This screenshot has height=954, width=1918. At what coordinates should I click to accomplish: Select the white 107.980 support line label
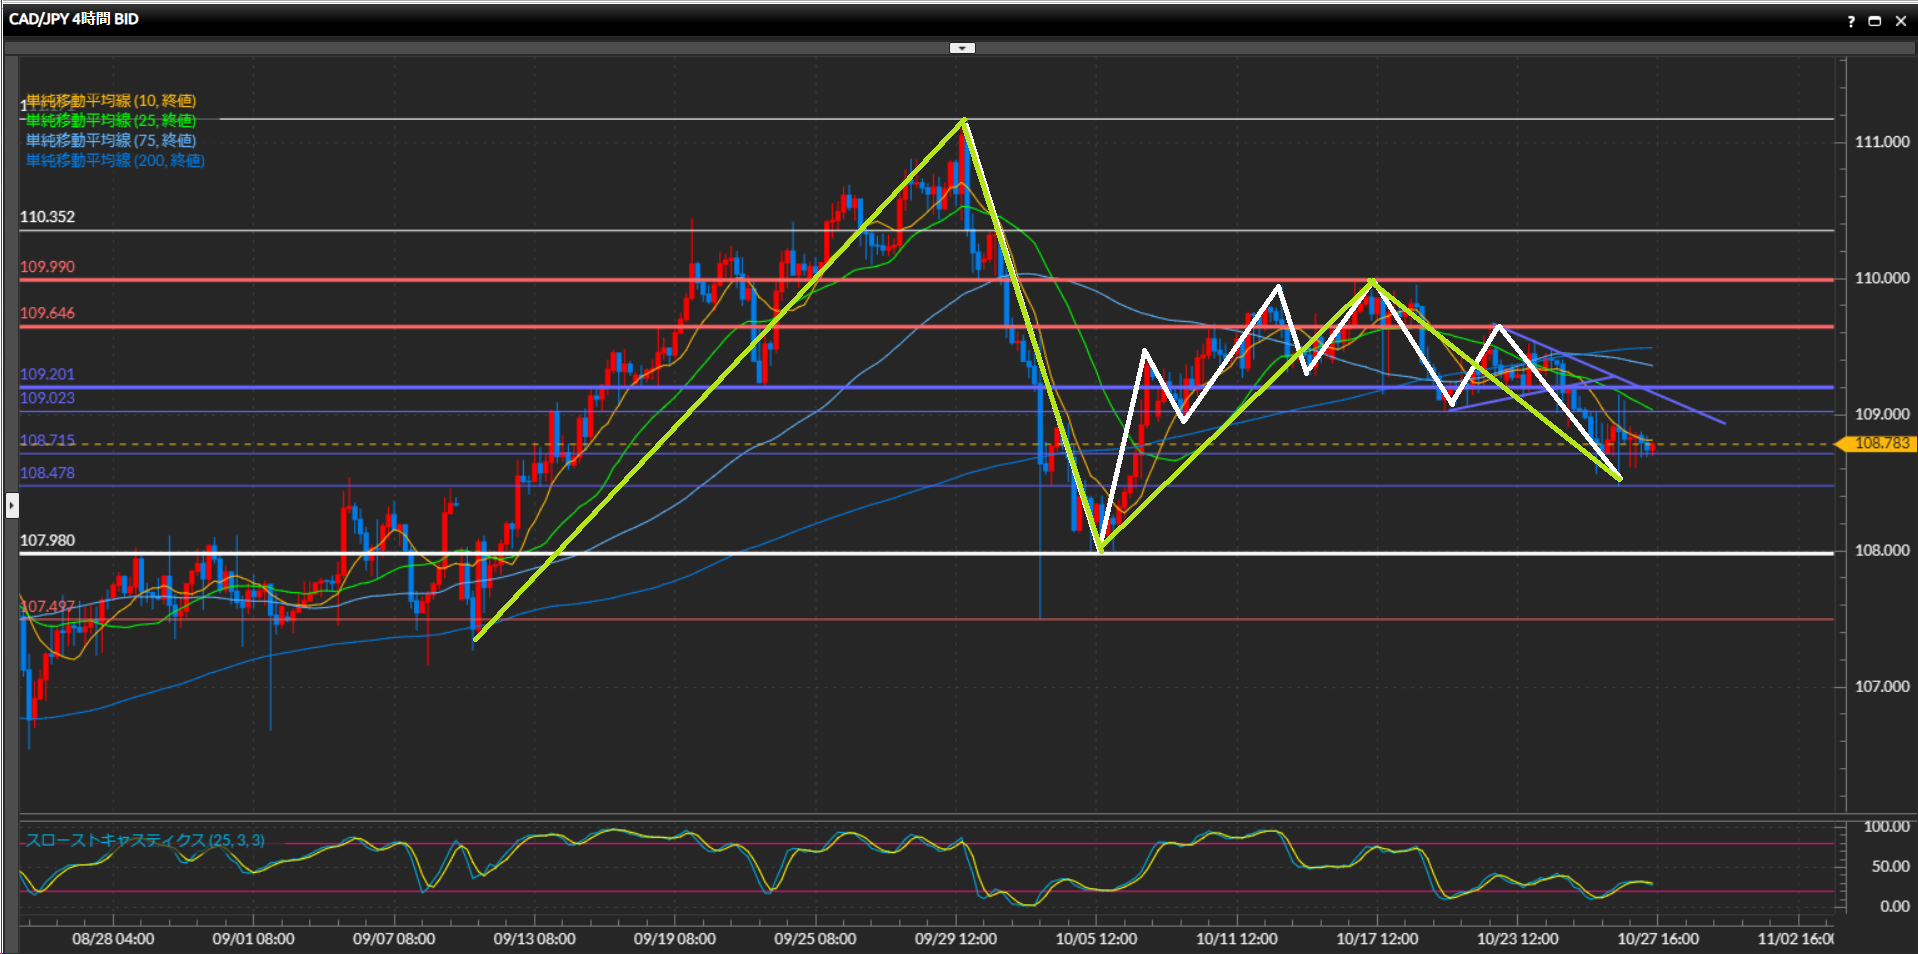[x=47, y=541]
